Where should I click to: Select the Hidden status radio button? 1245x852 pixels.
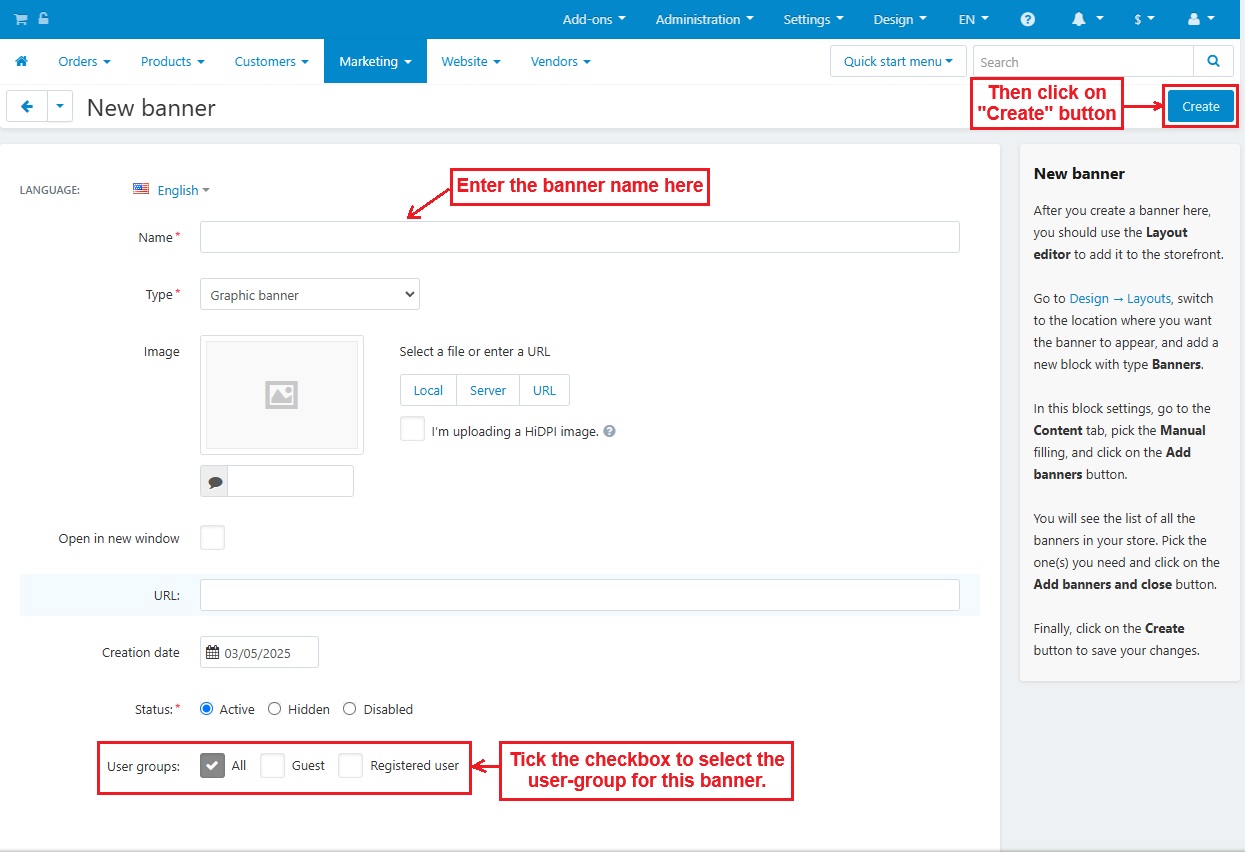coord(274,709)
